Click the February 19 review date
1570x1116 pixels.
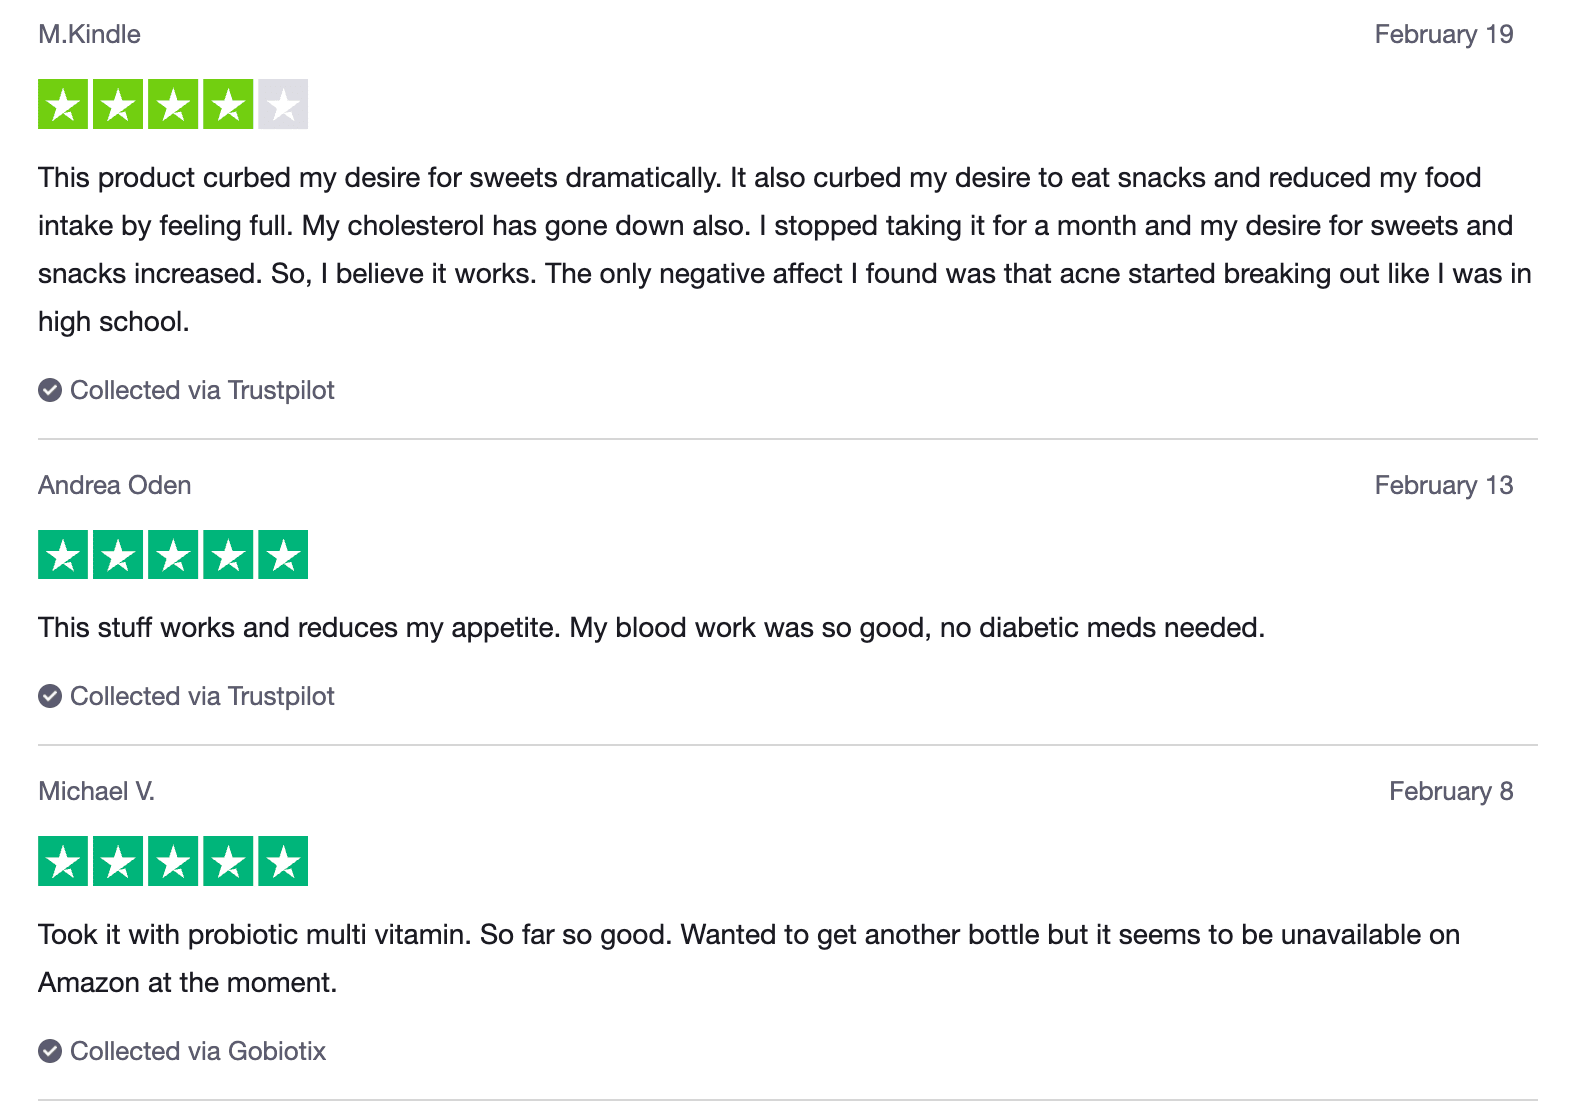point(1443,34)
